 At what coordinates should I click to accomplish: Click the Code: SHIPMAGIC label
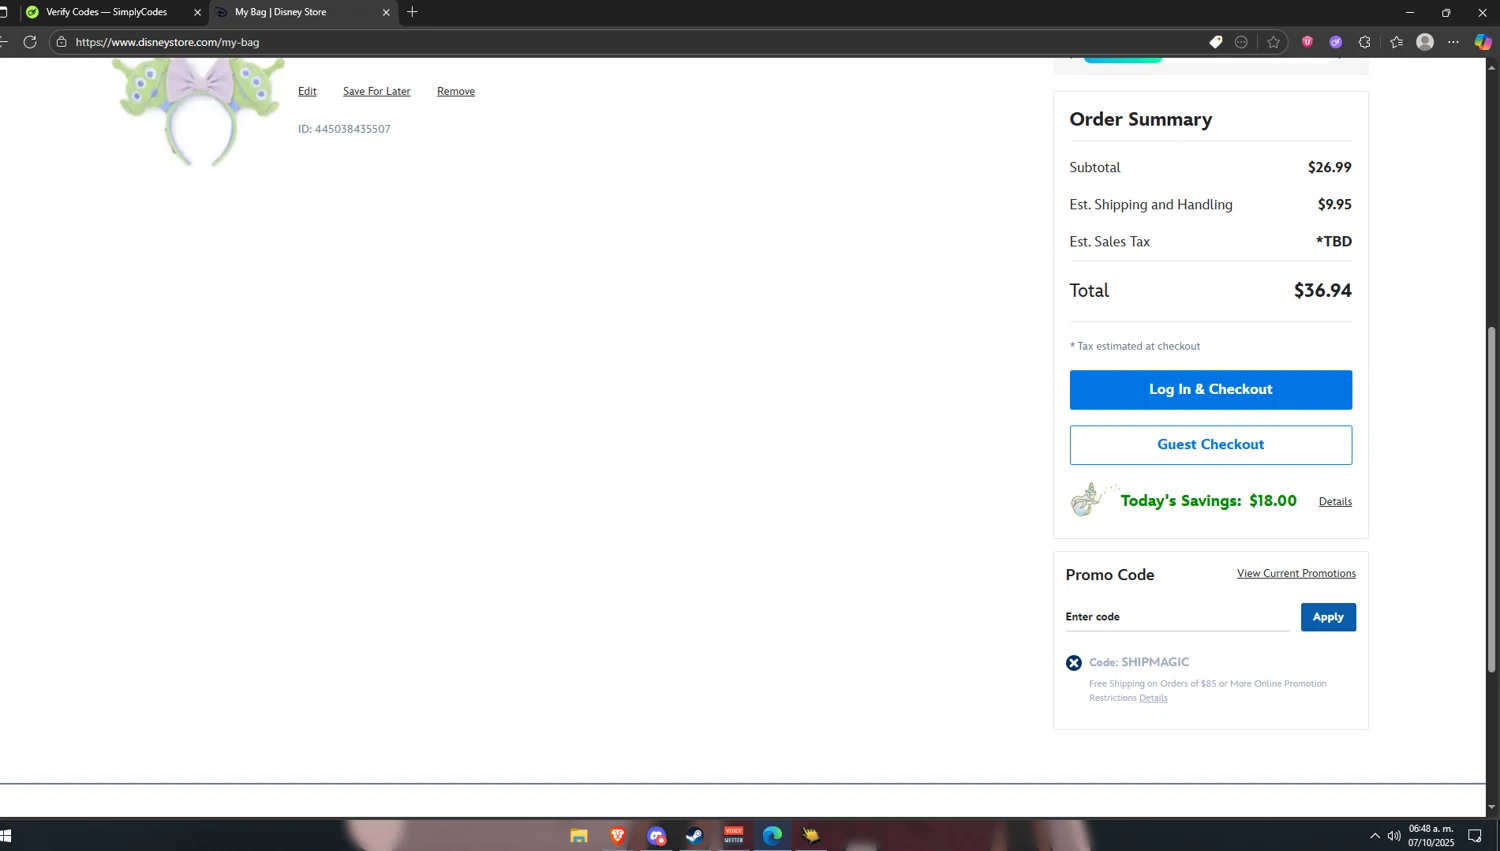tap(1139, 662)
